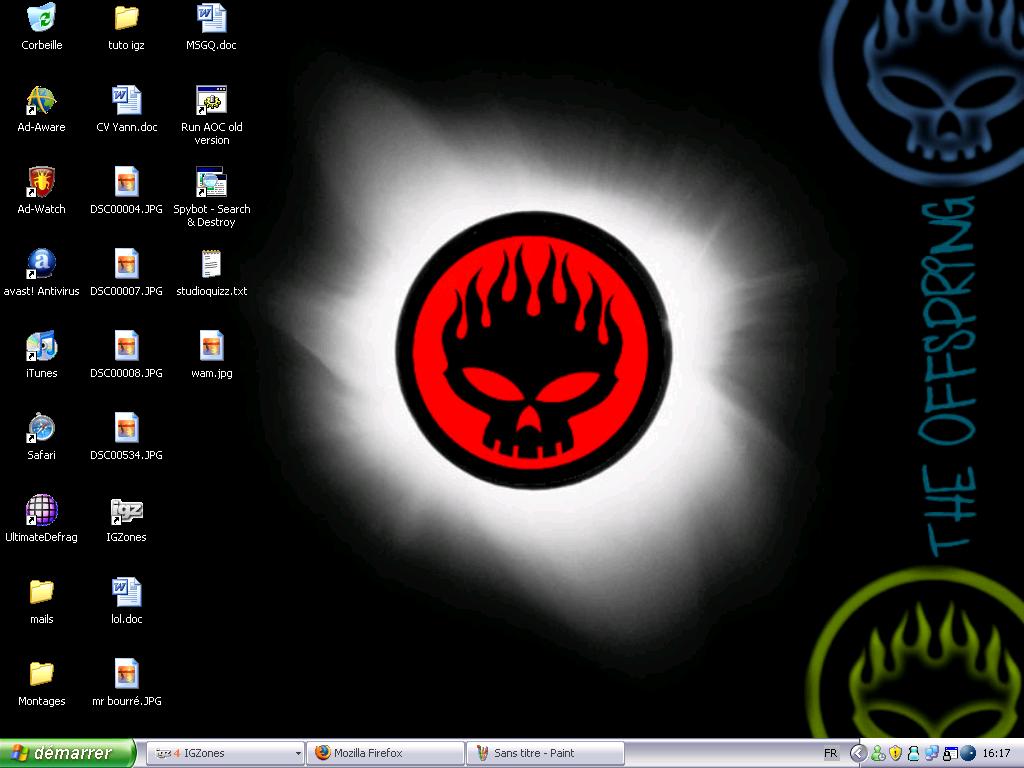Click the 16:17 system clock
Image resolution: width=1024 pixels, height=768 pixels.
point(996,753)
